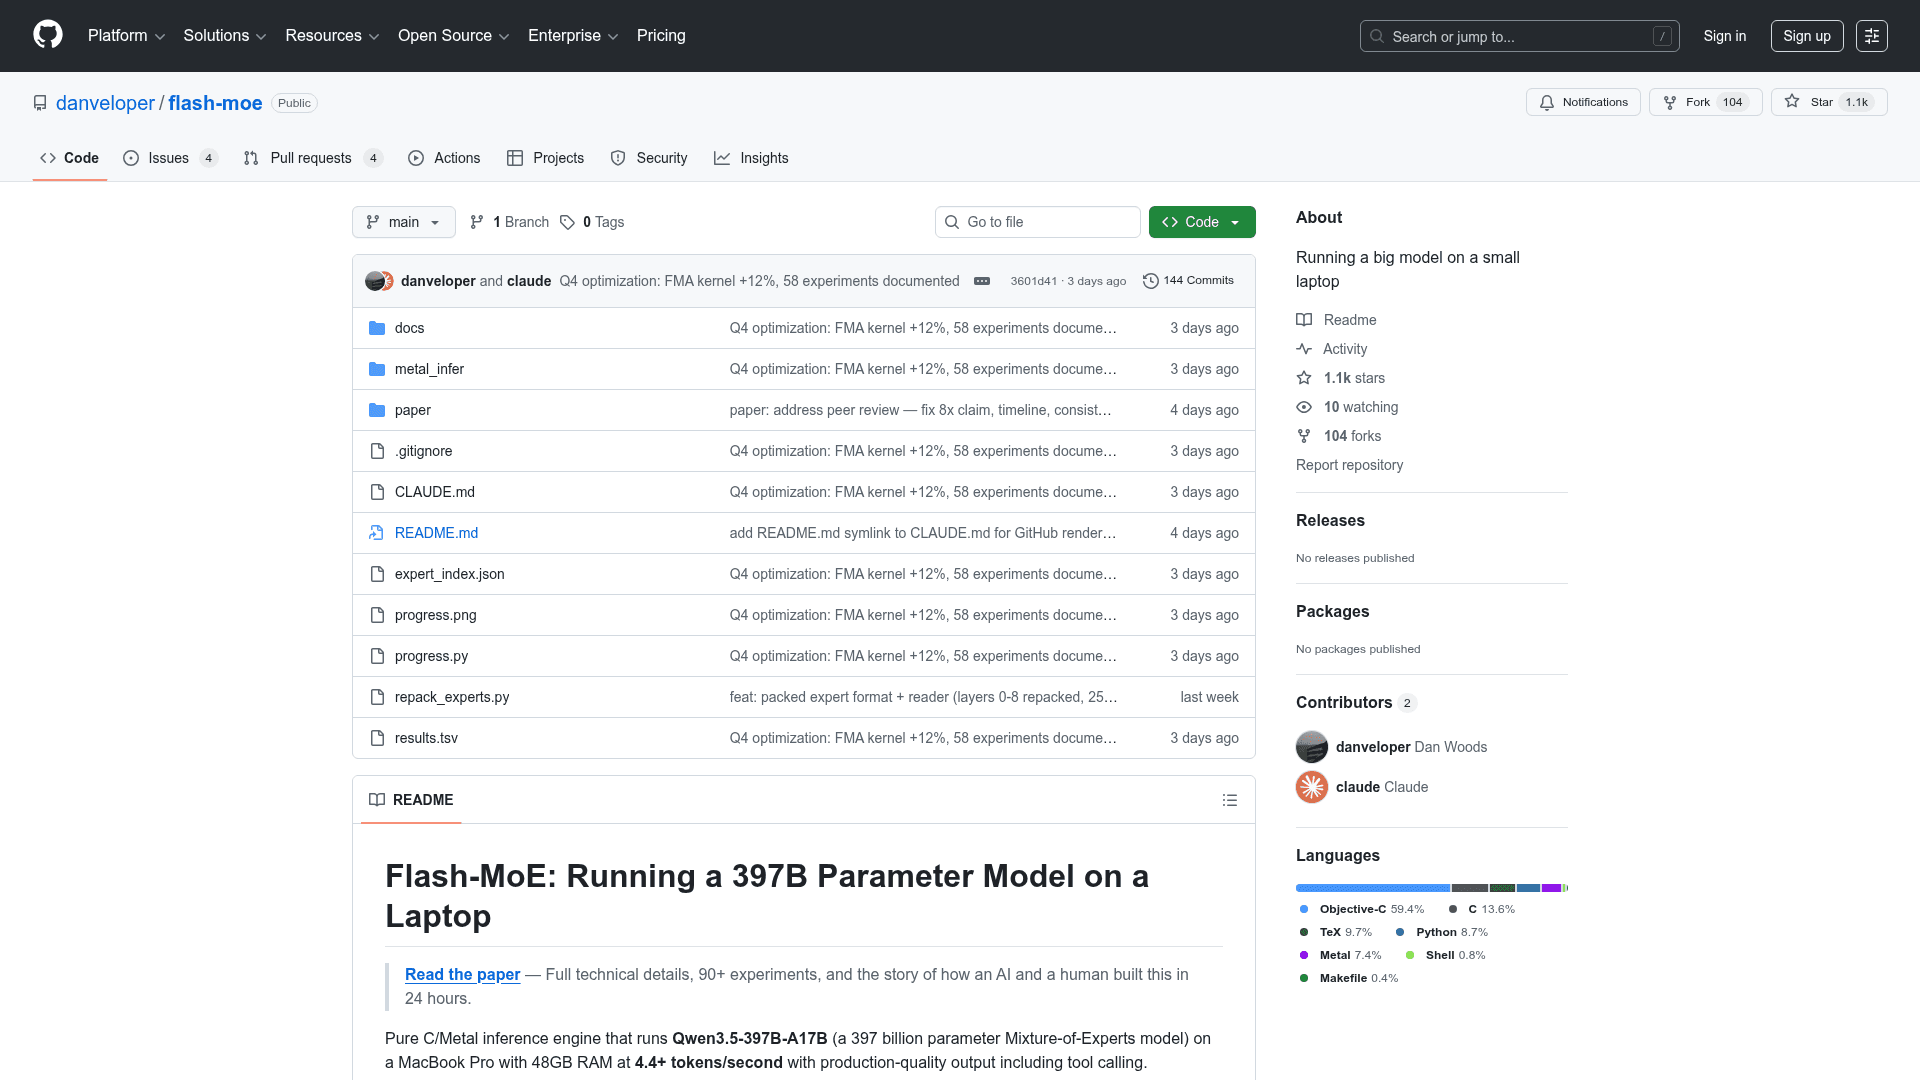Click the GitHub logo icon
This screenshot has width=1920, height=1080.
(48, 35)
